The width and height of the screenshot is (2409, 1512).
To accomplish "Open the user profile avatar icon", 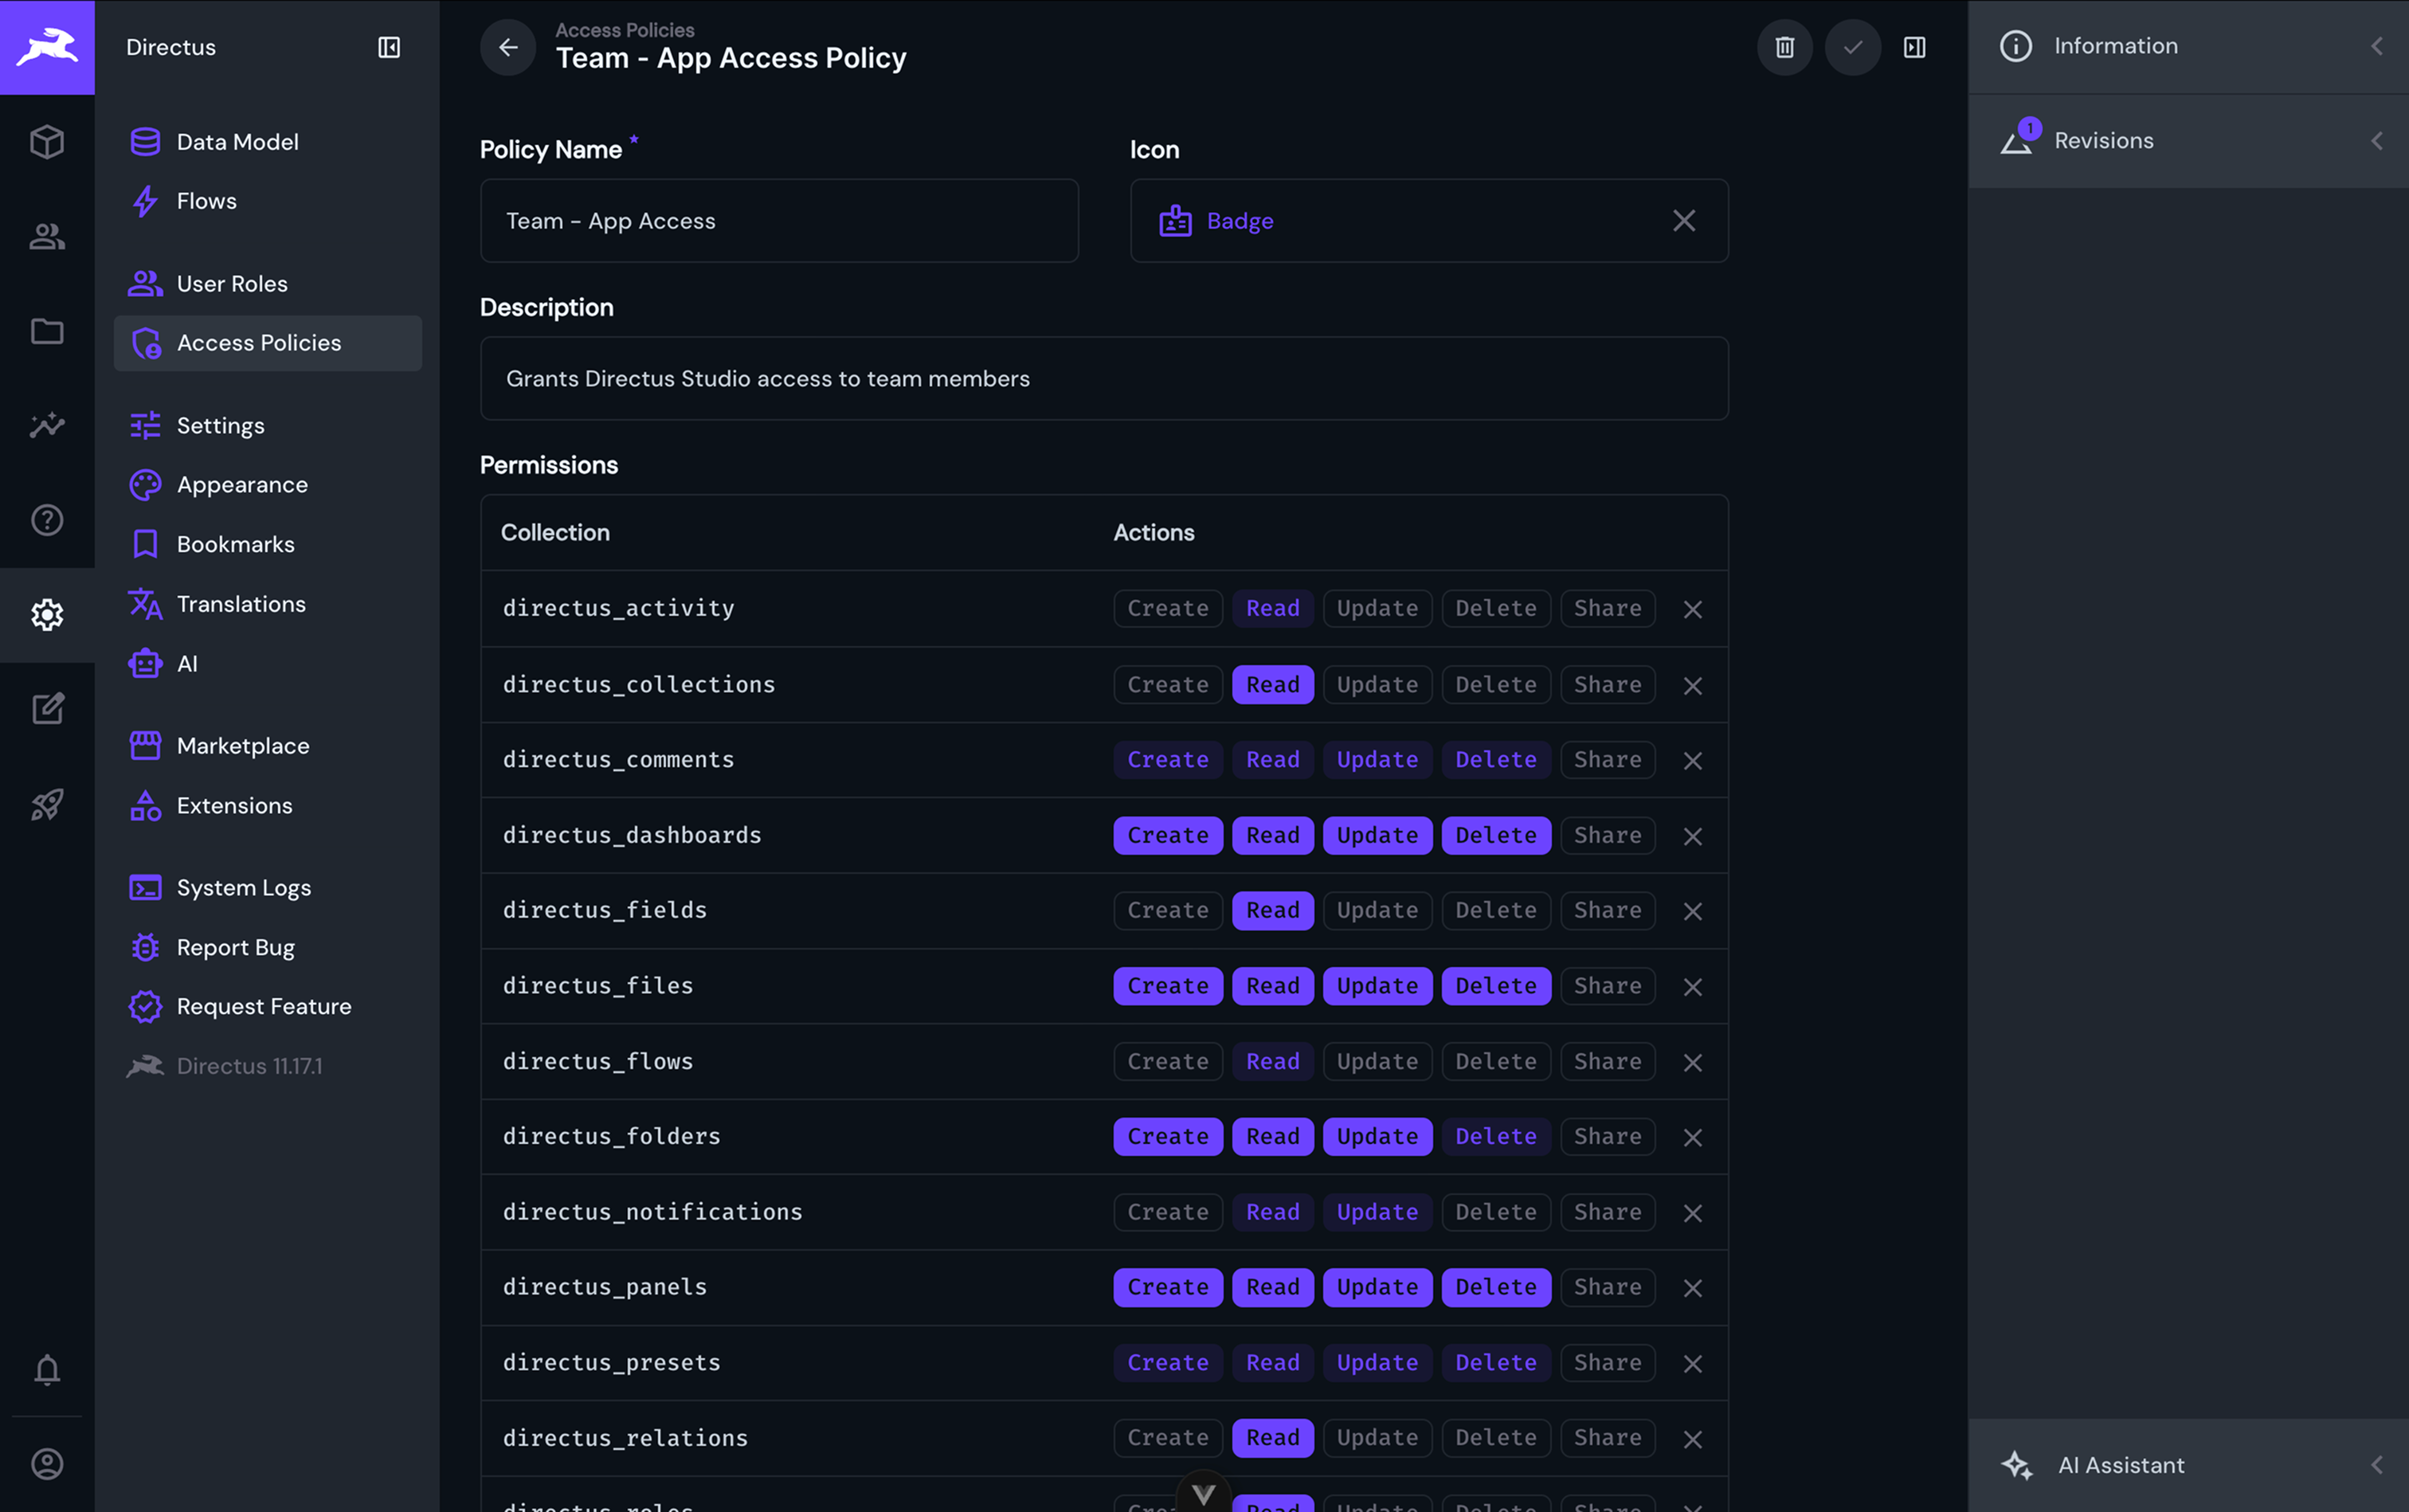I will pyautogui.click(x=47, y=1464).
